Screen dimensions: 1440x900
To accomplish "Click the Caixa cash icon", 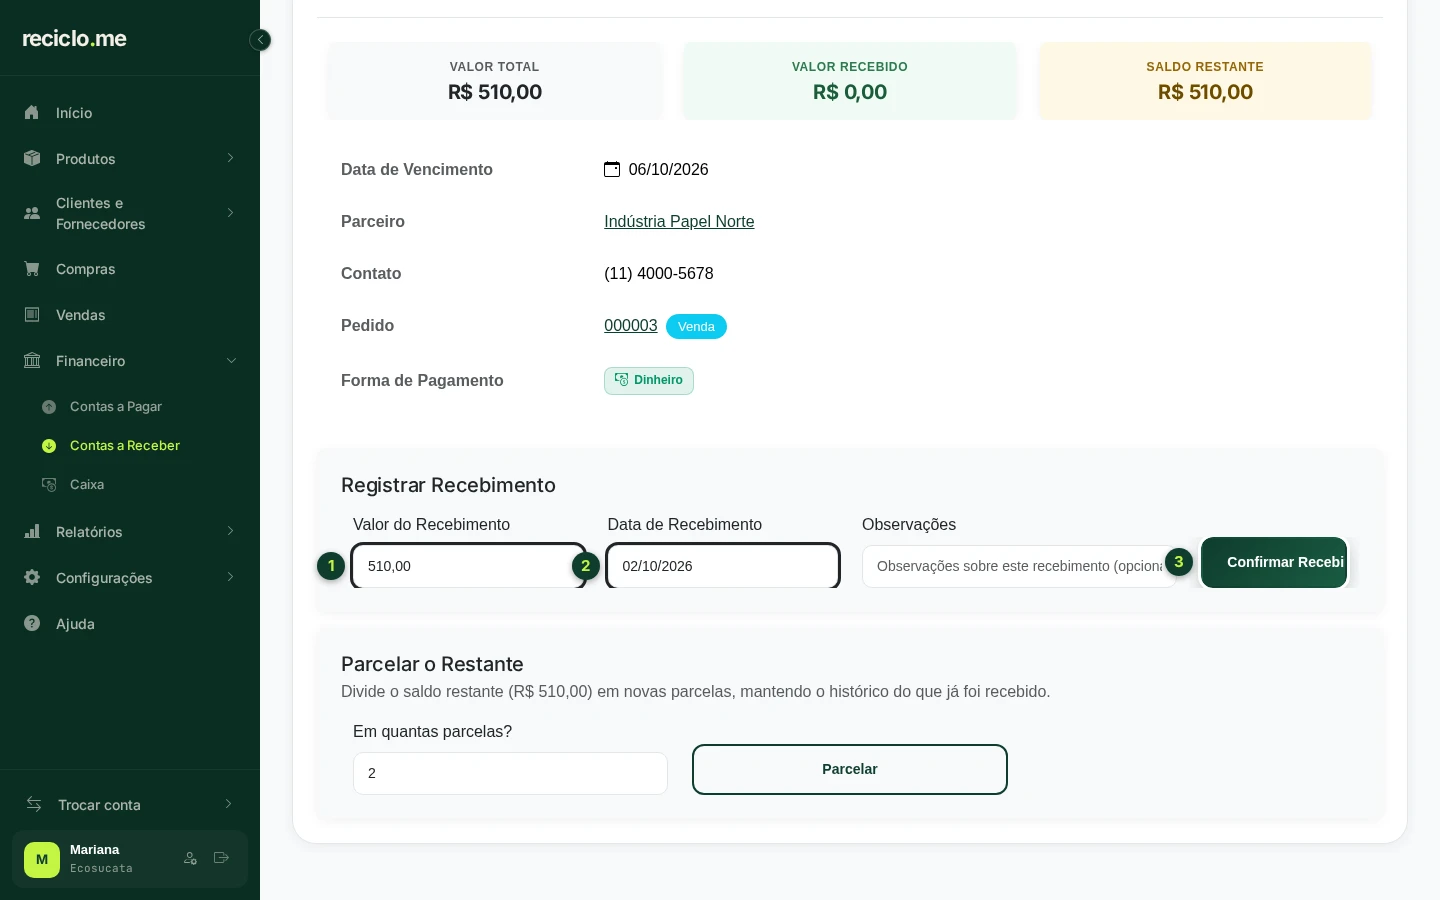I will [49, 485].
